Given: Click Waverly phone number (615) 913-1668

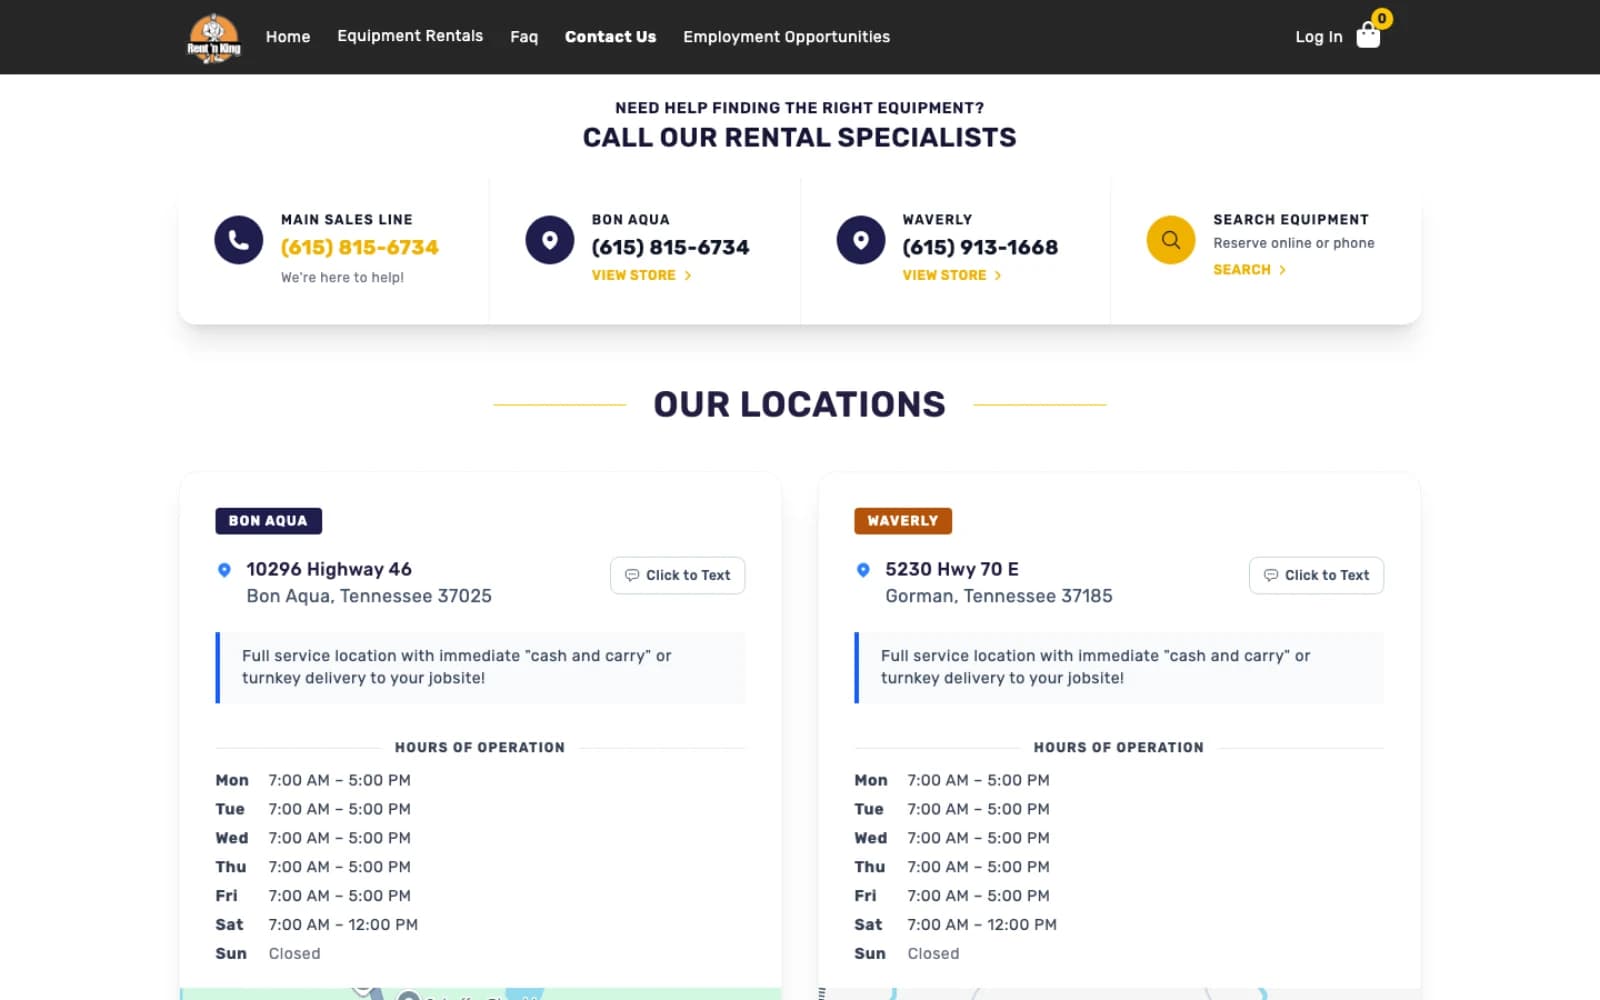Looking at the screenshot, I should coord(980,247).
